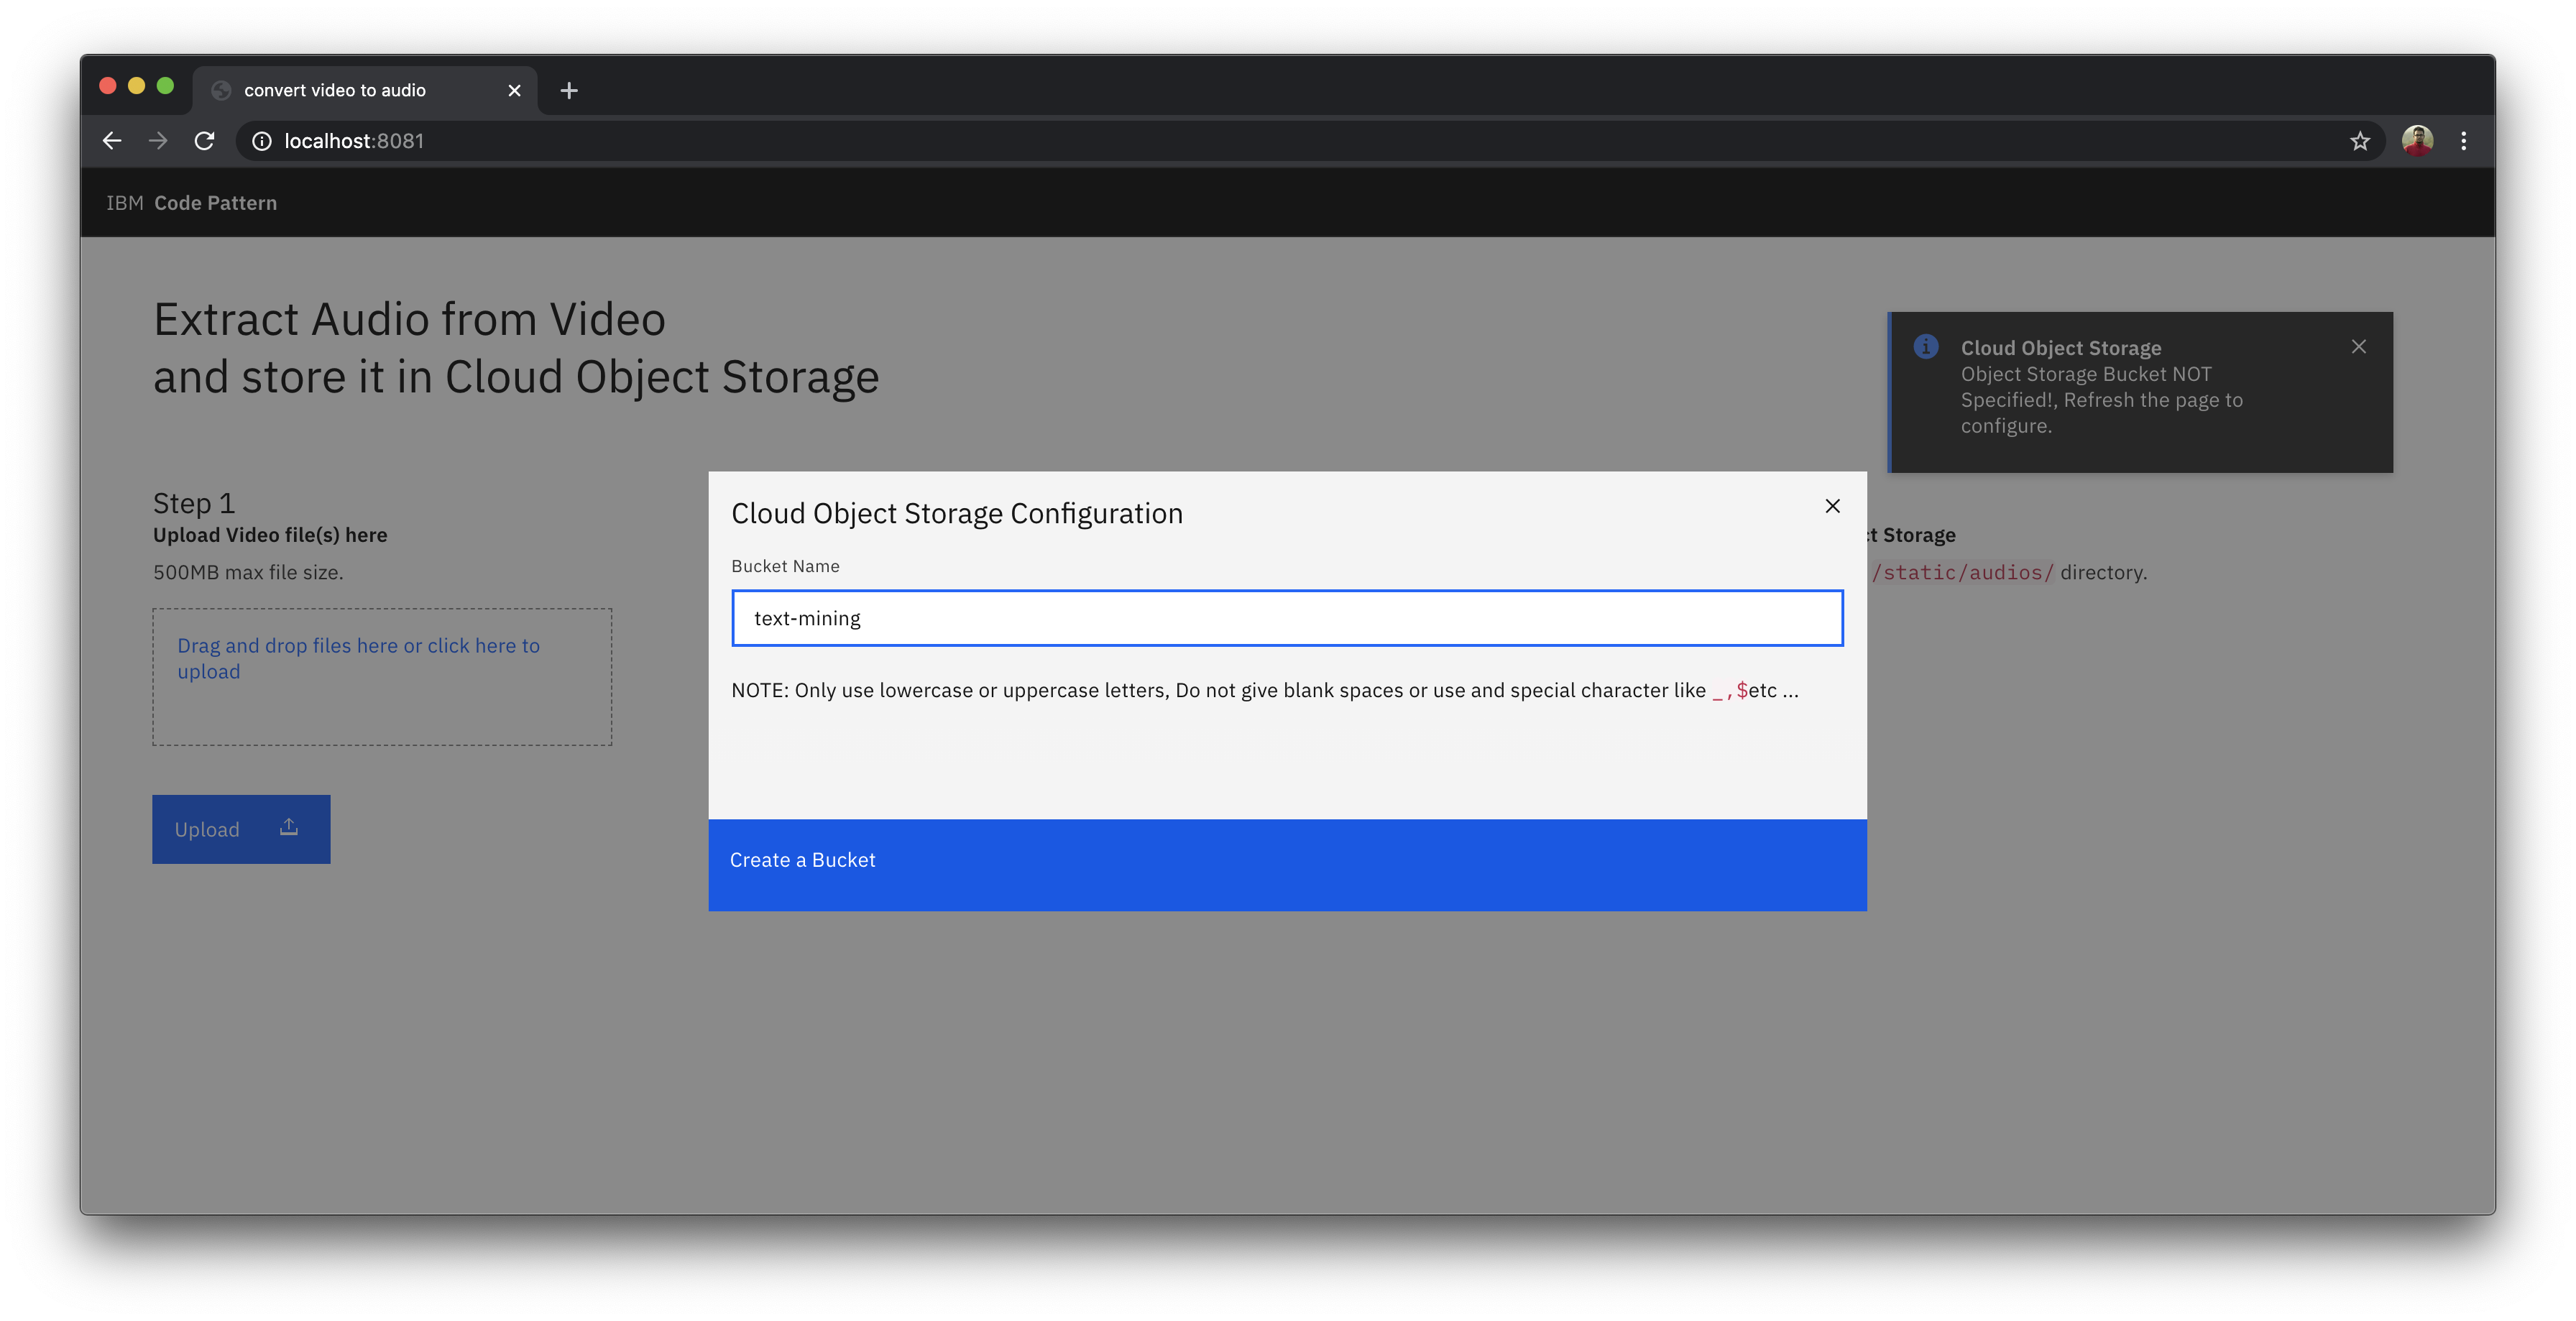Viewport: 2576px width, 1321px height.
Task: Bookmark this page with the star
Action: (x=2360, y=141)
